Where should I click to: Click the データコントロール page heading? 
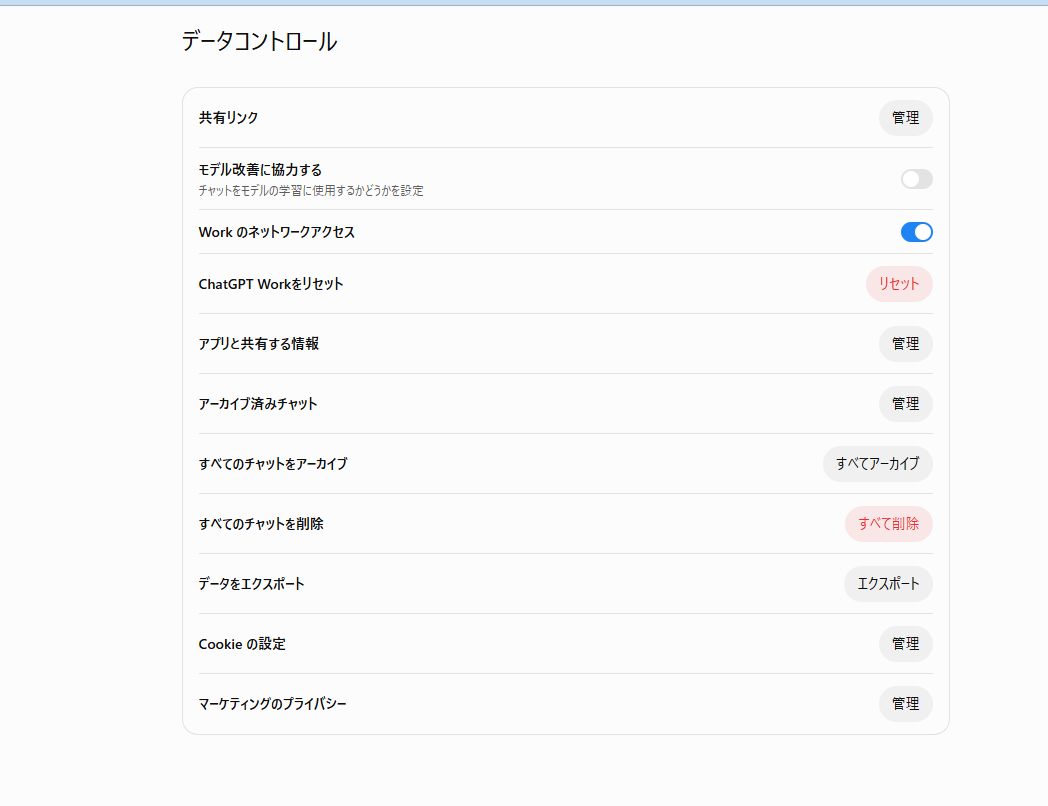[x=259, y=41]
